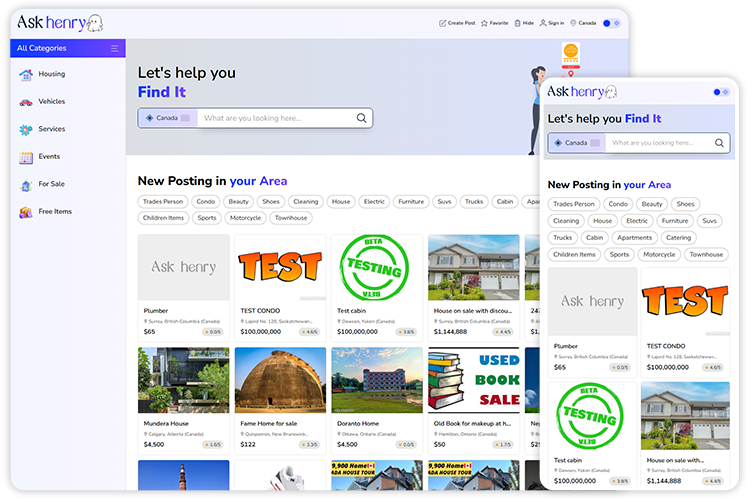Collapse the All Categories menu
The height and width of the screenshot is (500, 750).
[115, 48]
